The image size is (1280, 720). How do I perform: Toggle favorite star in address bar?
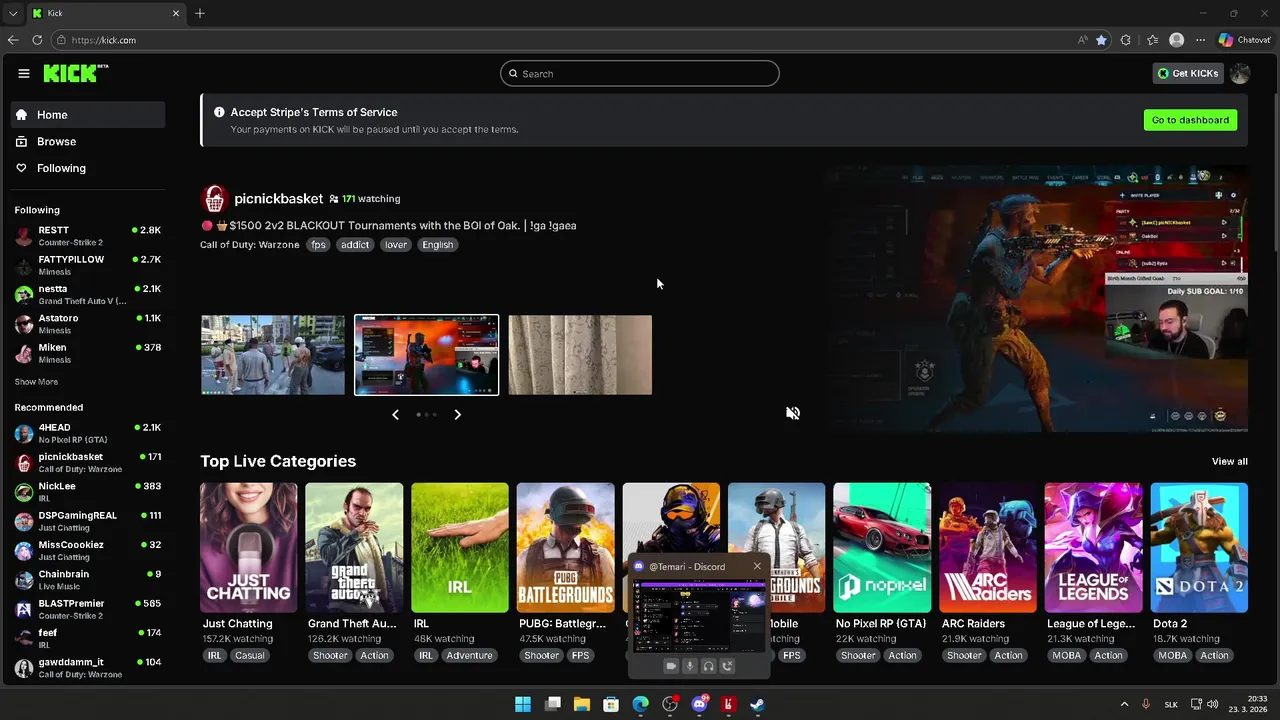tap(1101, 40)
